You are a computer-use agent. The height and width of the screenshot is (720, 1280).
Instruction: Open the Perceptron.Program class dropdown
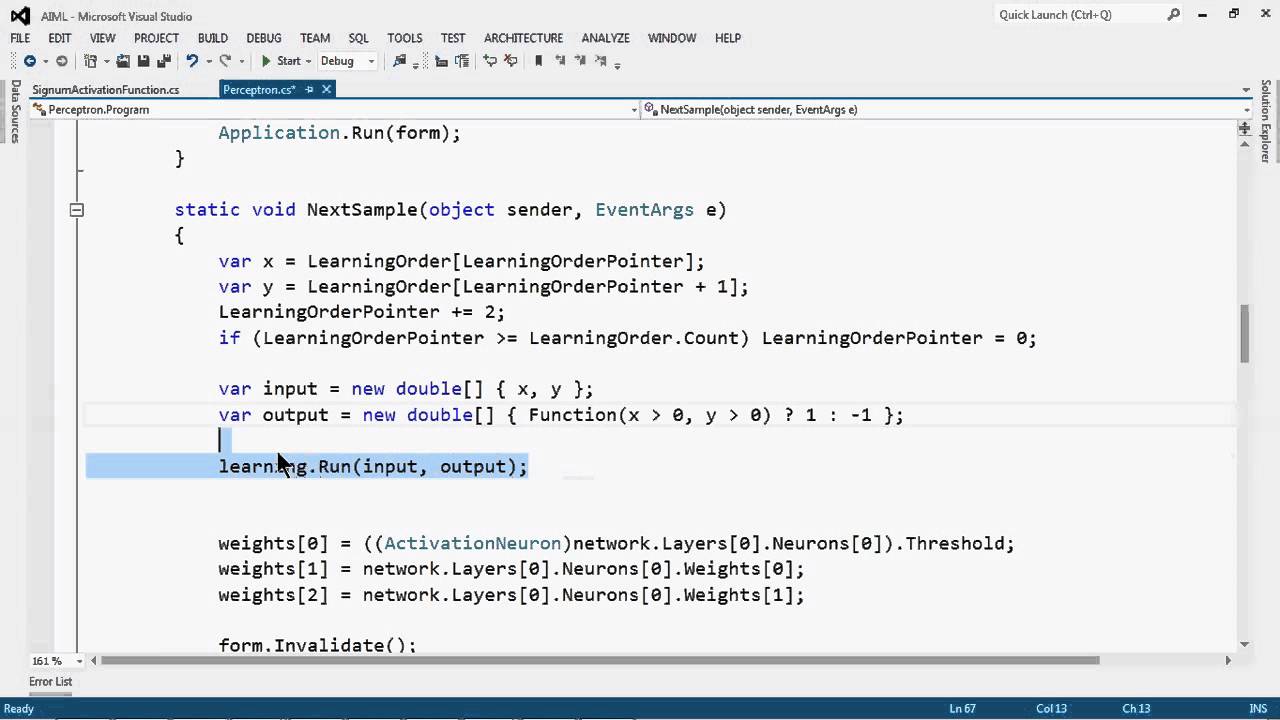tap(336, 109)
